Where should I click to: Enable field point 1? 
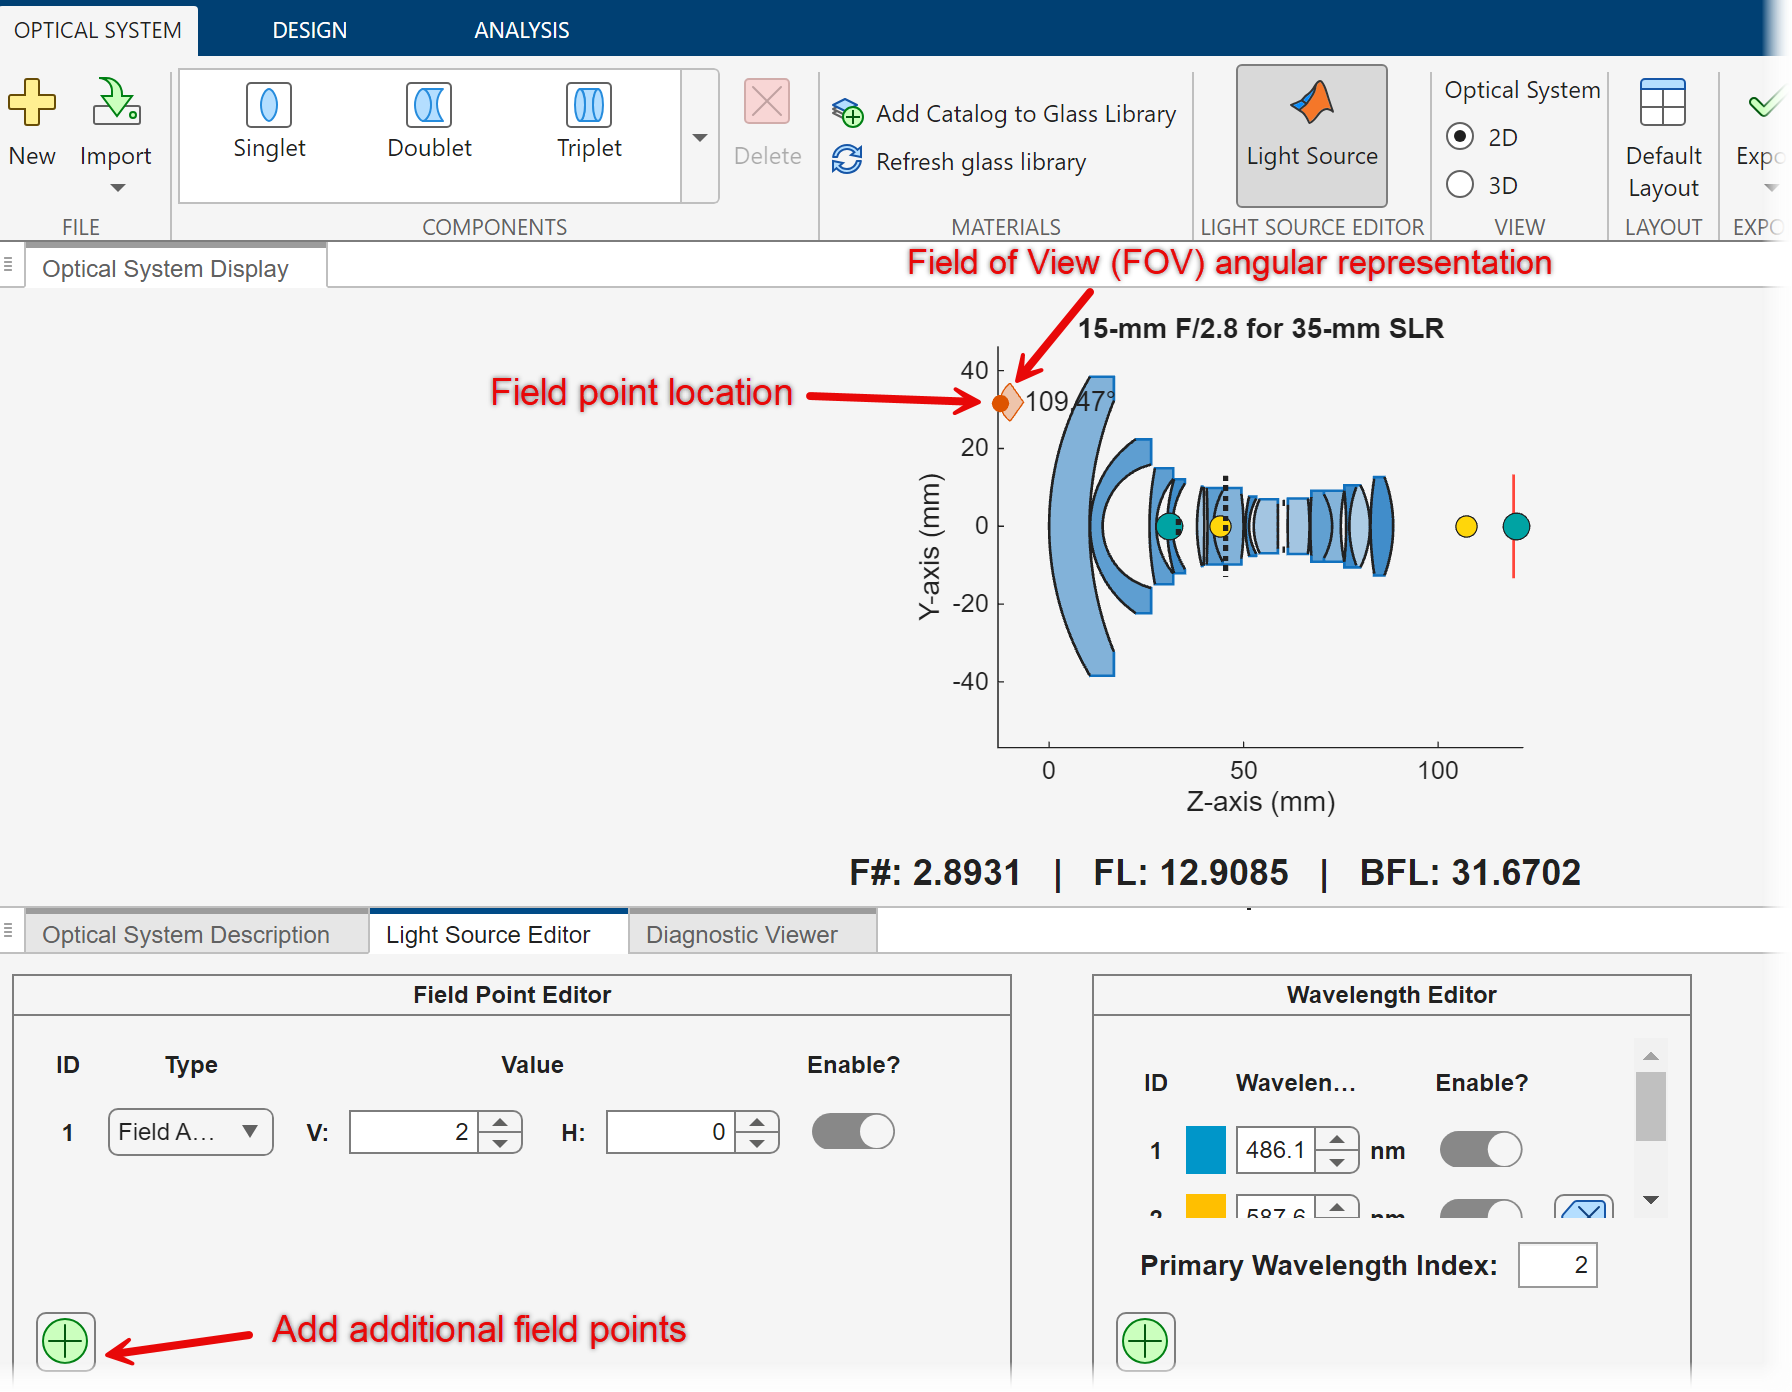pos(853,1131)
